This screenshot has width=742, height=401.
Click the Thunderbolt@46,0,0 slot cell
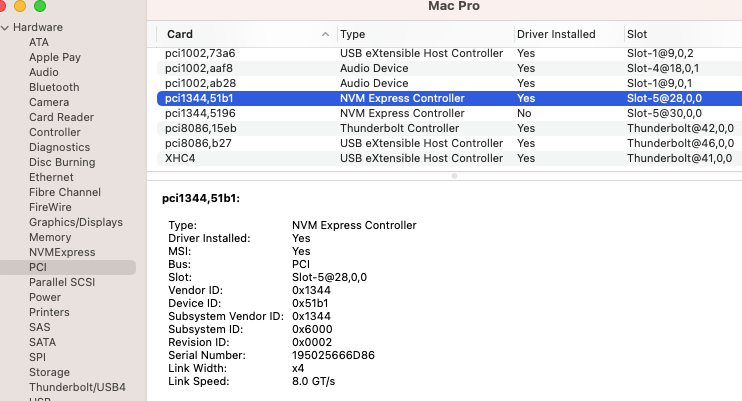tap(680, 143)
